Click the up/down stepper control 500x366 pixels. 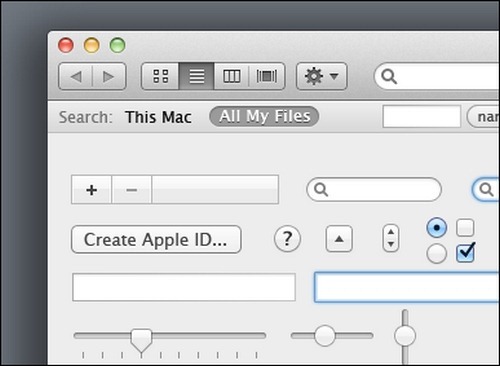click(391, 238)
